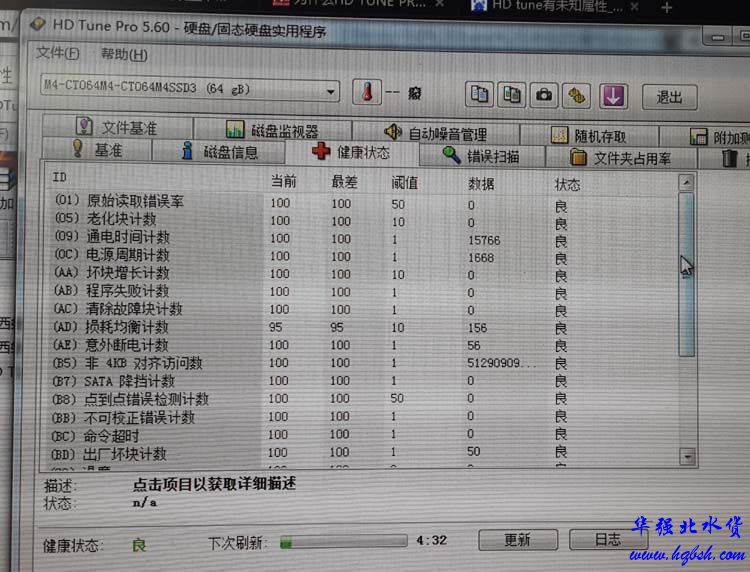Switch to the 磁盘信息 tab
The image size is (750, 572).
(219, 152)
